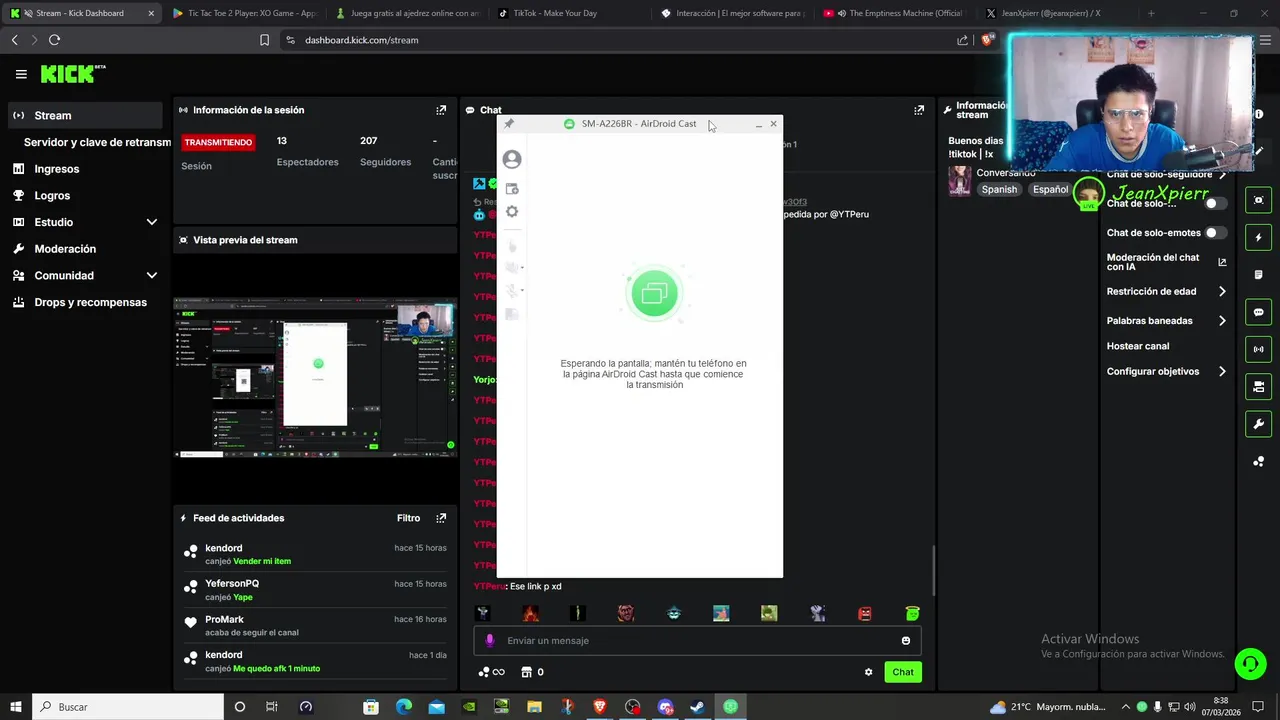
Task: Click the Enviar un mensaje field
Action: [697, 641]
